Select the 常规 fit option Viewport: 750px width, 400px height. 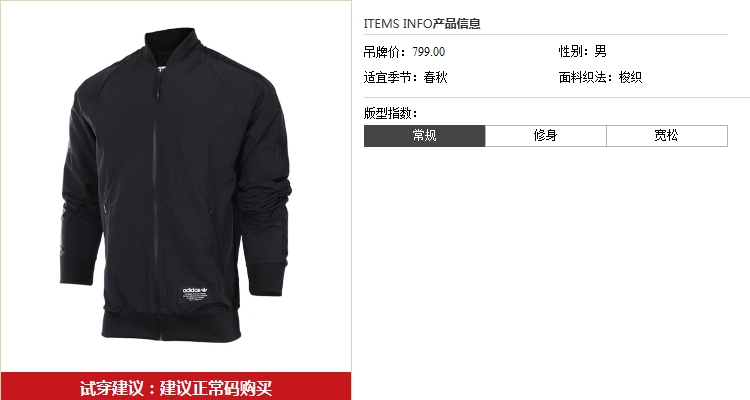424,136
